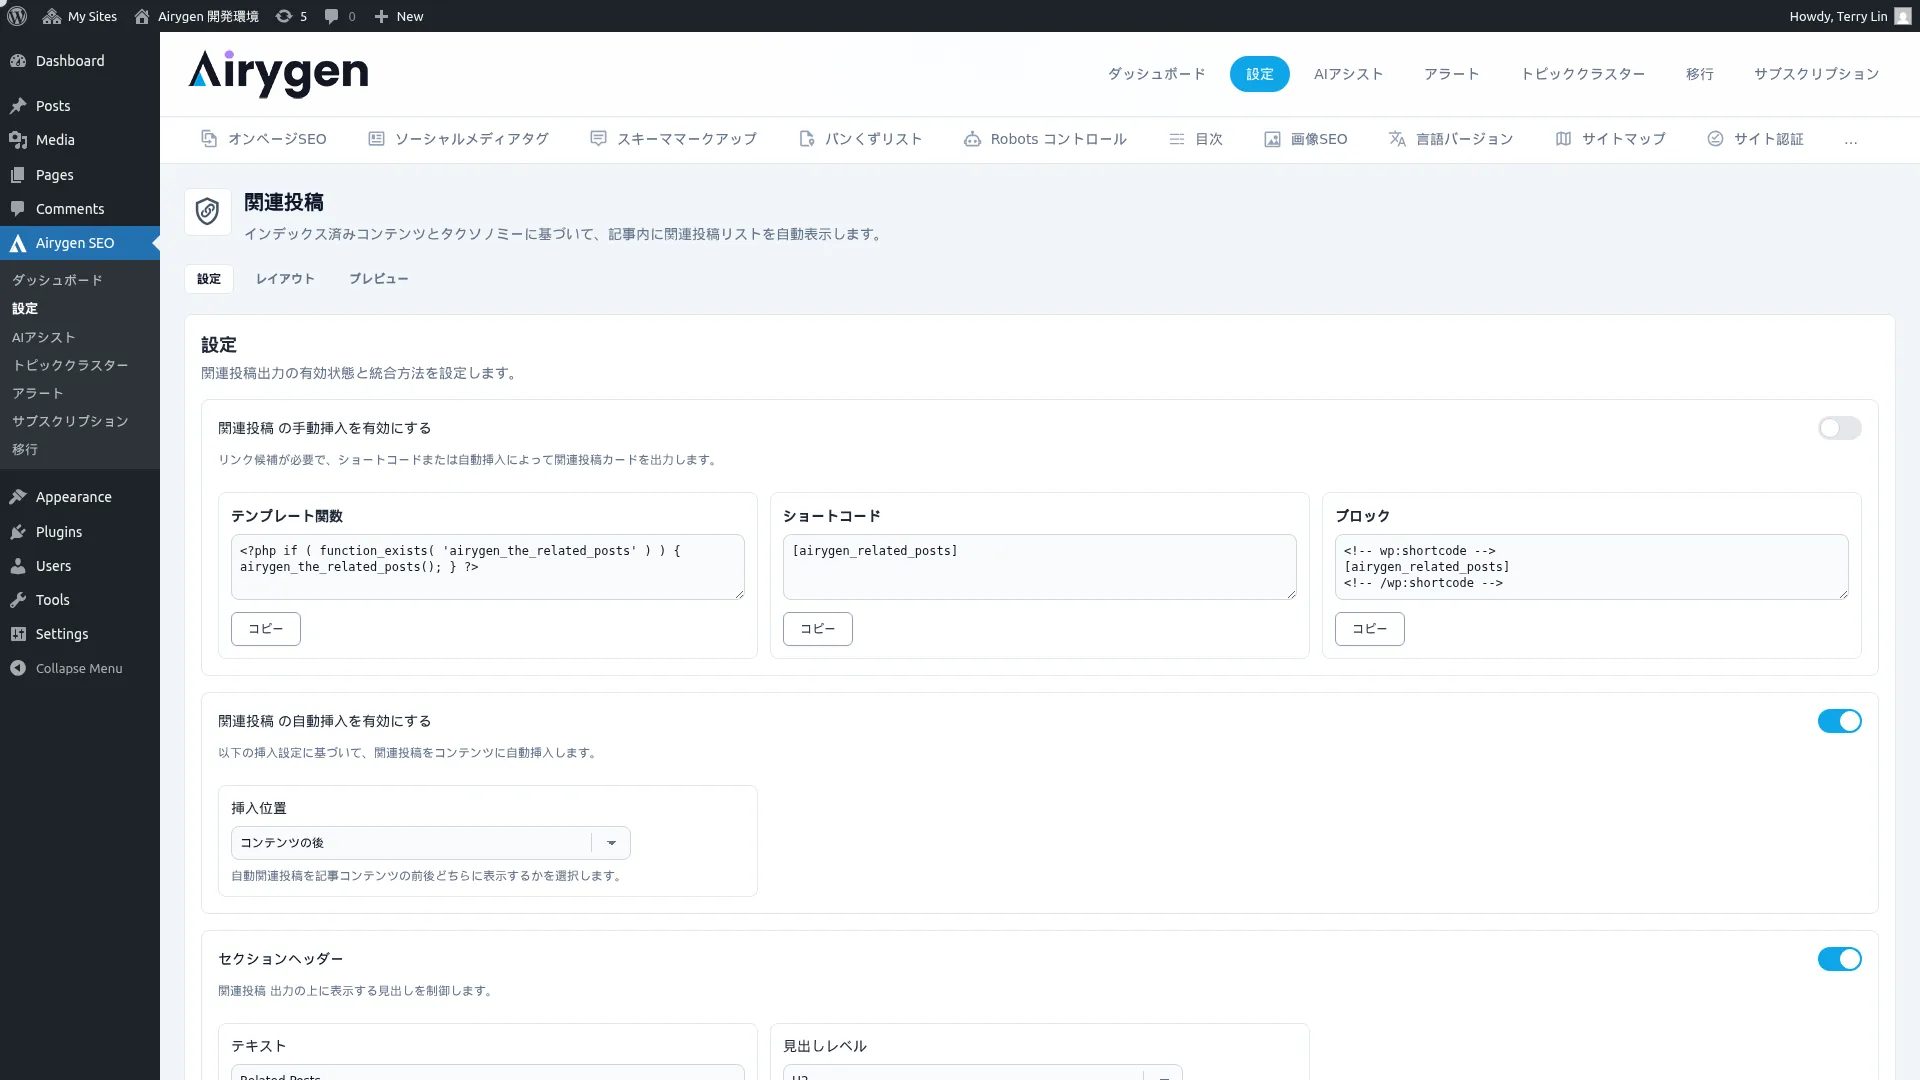Image resolution: width=1920 pixels, height=1080 pixels.
Task: Enable 関連投稿 manual insertion toggle
Action: pyautogui.click(x=1839, y=428)
